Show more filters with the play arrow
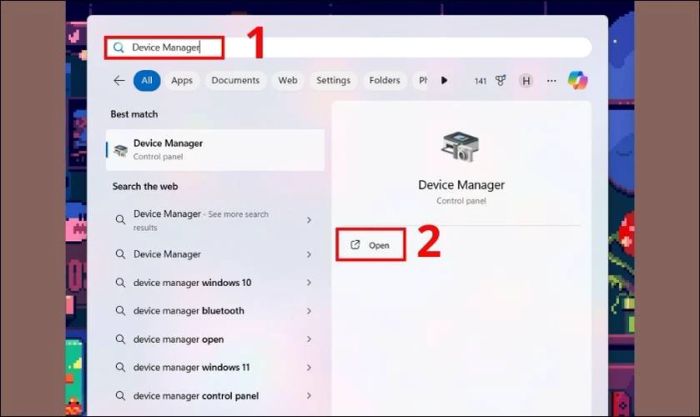Viewport: 700px width, 417px height. click(444, 80)
